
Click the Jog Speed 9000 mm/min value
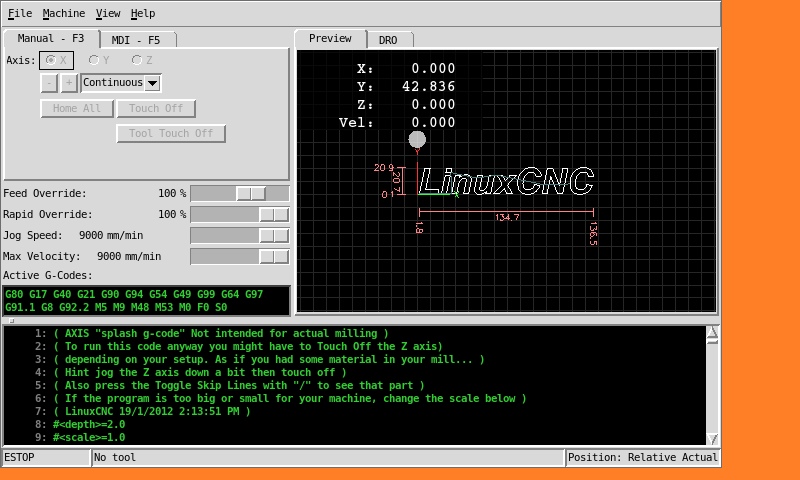[111, 235]
